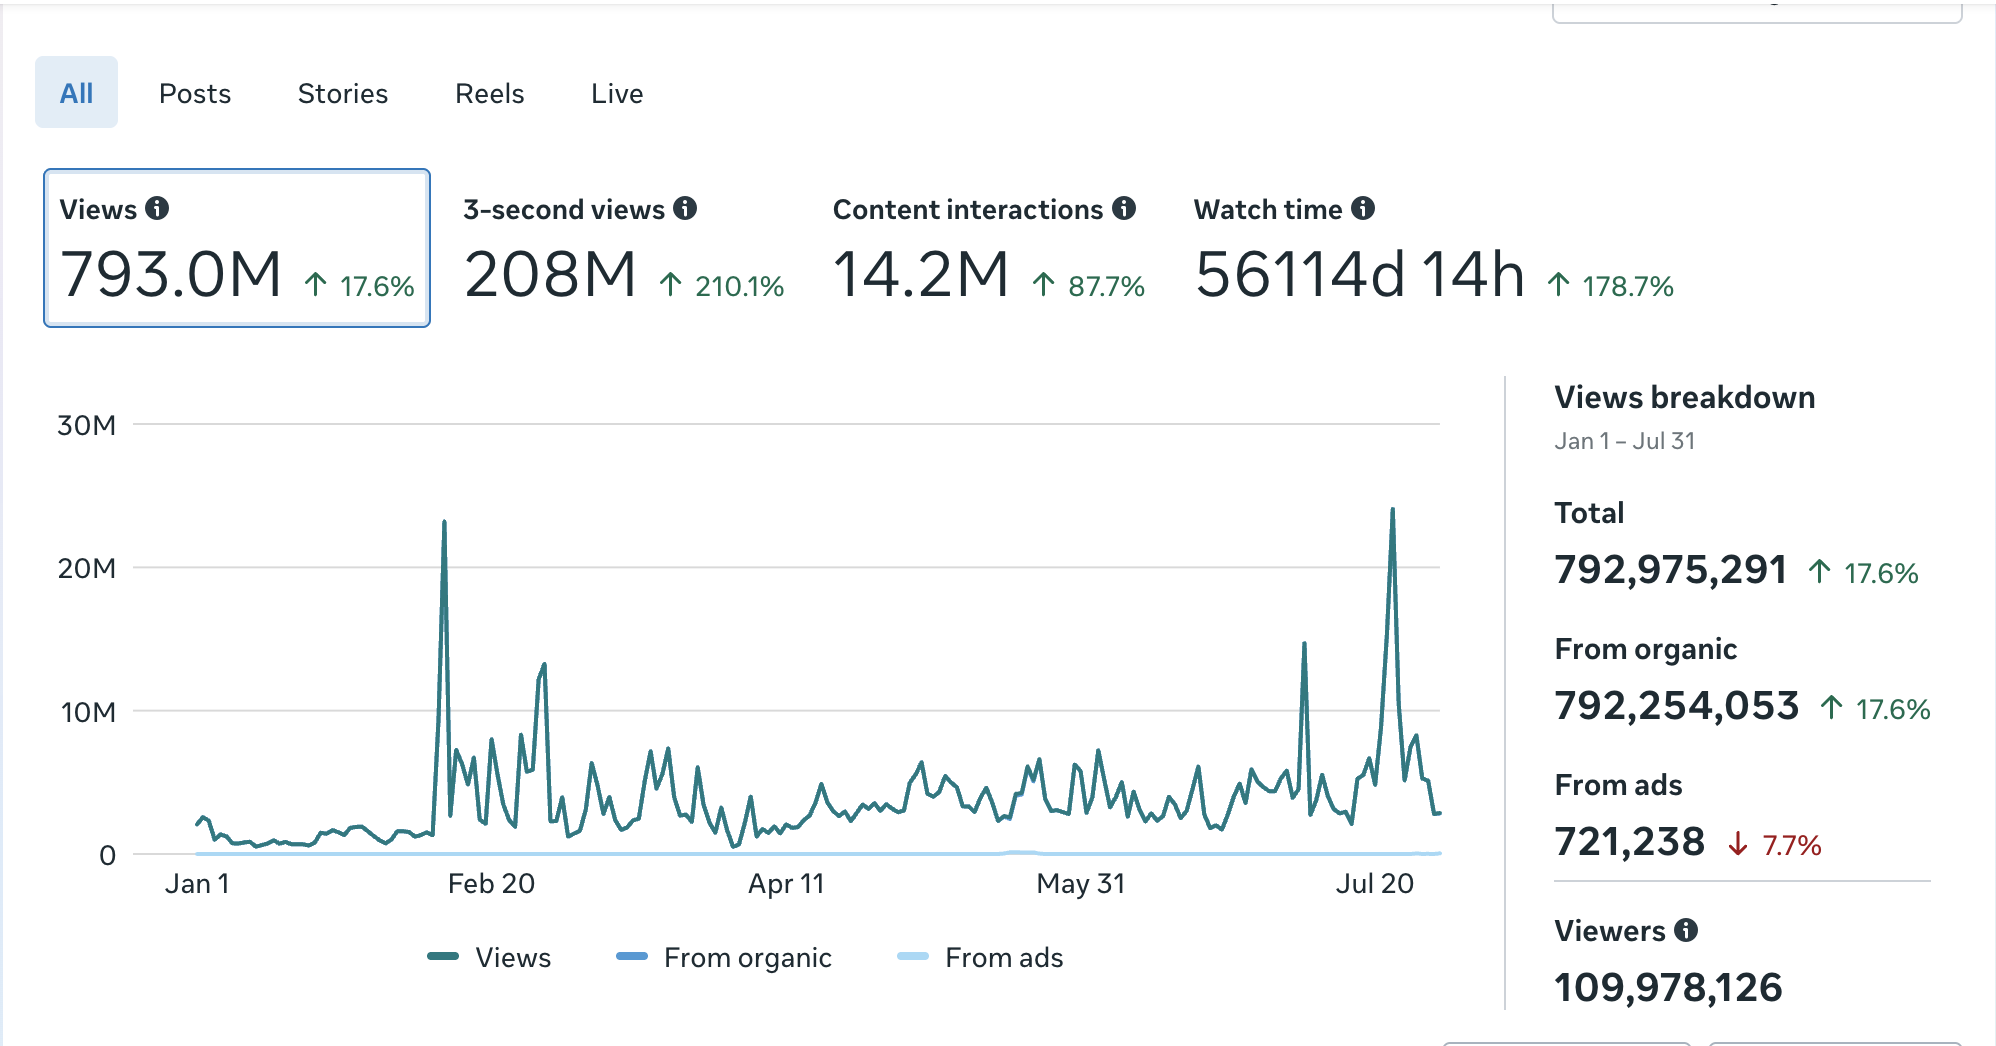This screenshot has height=1046, width=1996.
Task: Select the All content tab
Action: 76,93
